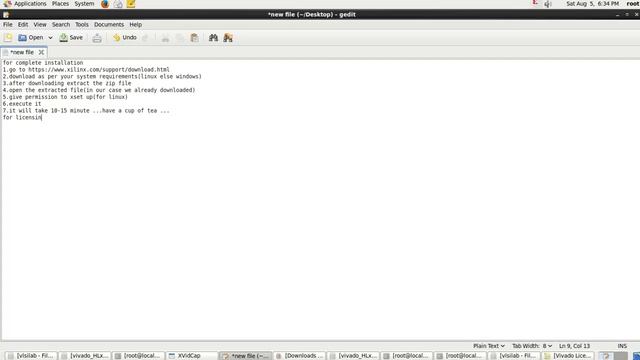Open the Documents menu
This screenshot has width=640, height=360.
(x=109, y=24)
